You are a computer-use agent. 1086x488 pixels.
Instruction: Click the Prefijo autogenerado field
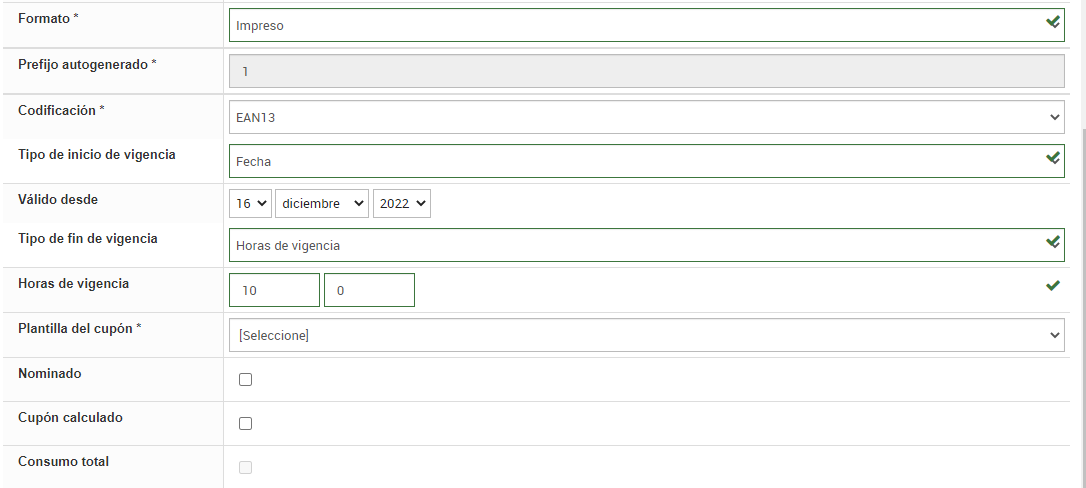tap(646, 72)
